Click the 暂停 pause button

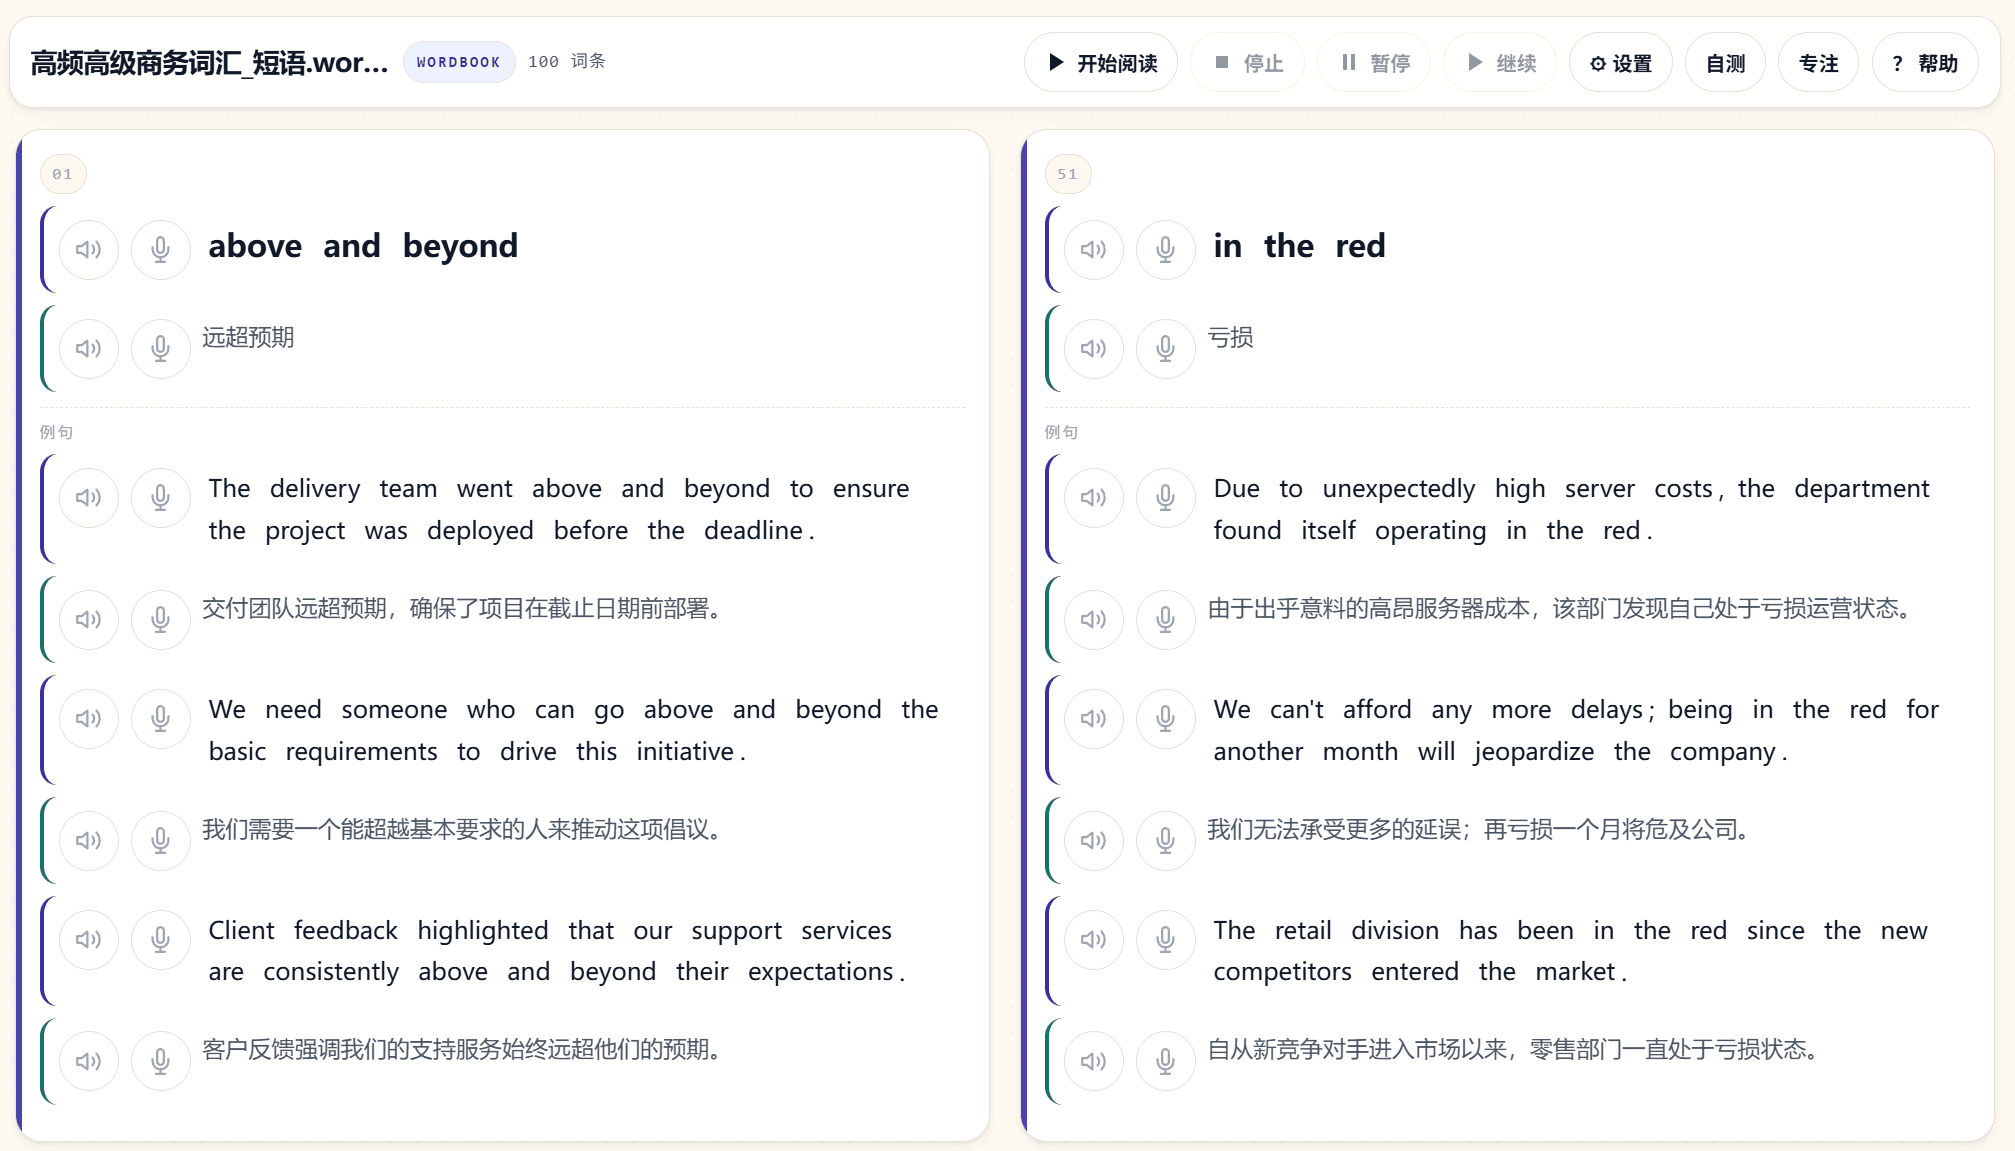[1374, 63]
